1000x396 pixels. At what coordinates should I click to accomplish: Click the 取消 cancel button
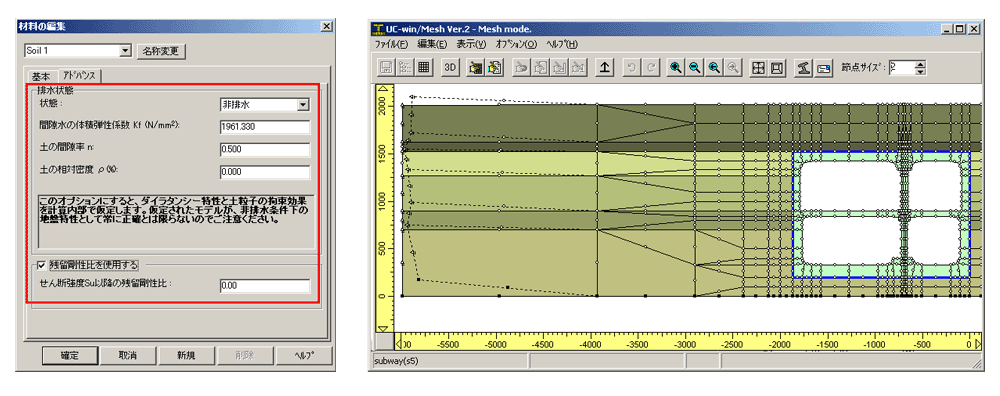(x=128, y=356)
